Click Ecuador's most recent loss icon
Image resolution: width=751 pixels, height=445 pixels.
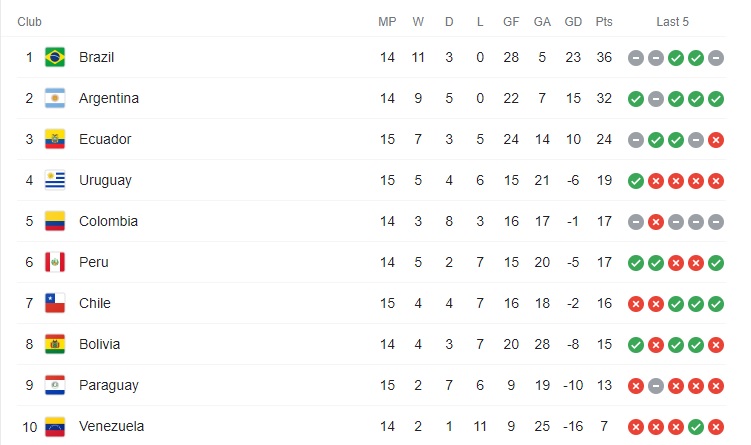[x=716, y=140]
